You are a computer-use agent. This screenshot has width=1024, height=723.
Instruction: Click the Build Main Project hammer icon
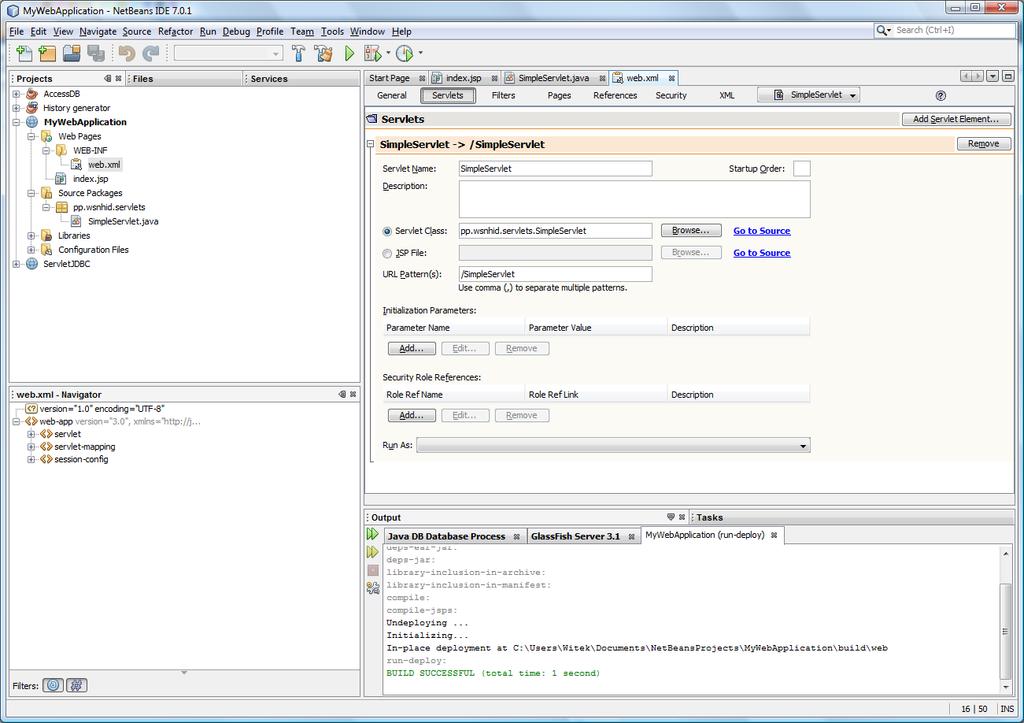pyautogui.click(x=298, y=54)
